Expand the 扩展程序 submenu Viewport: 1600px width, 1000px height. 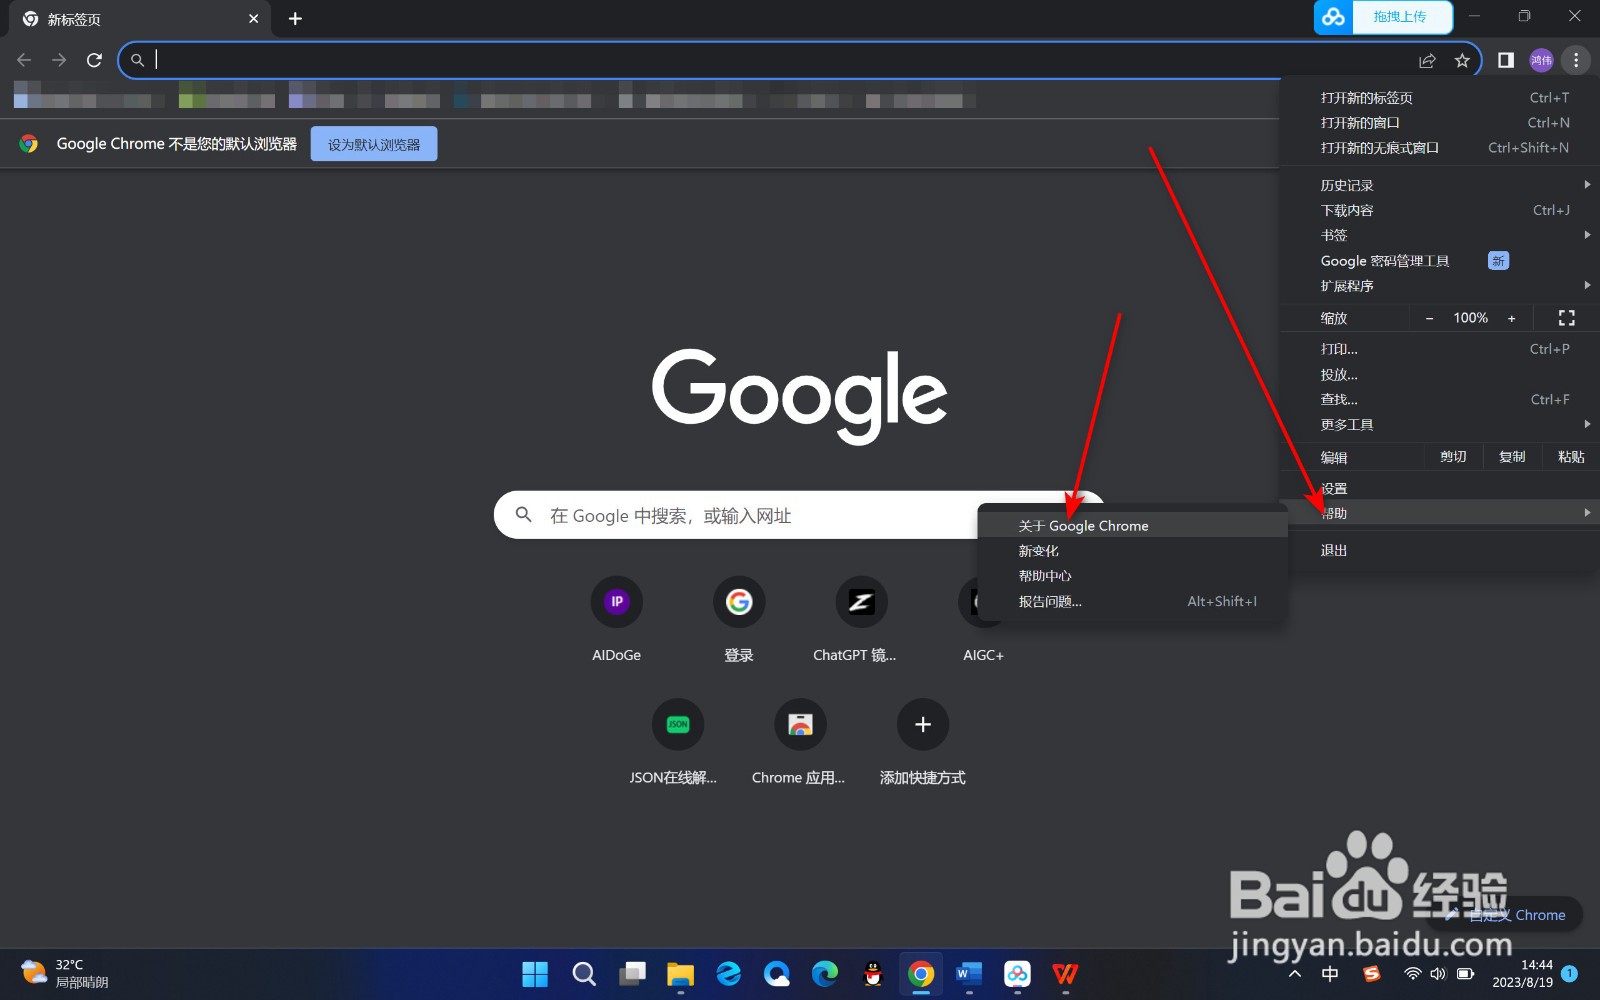point(1440,286)
